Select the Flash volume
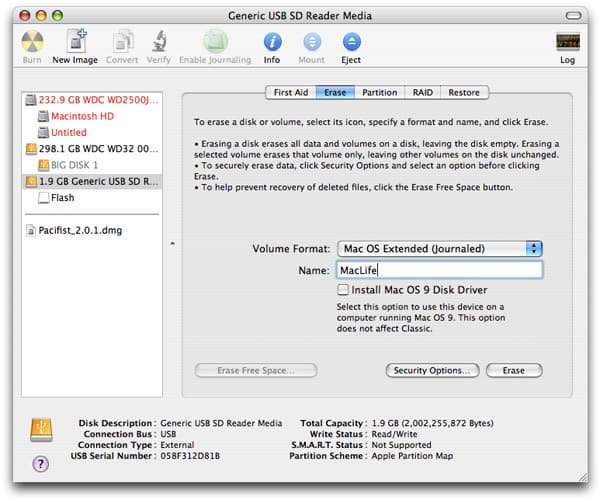 [x=92, y=198]
